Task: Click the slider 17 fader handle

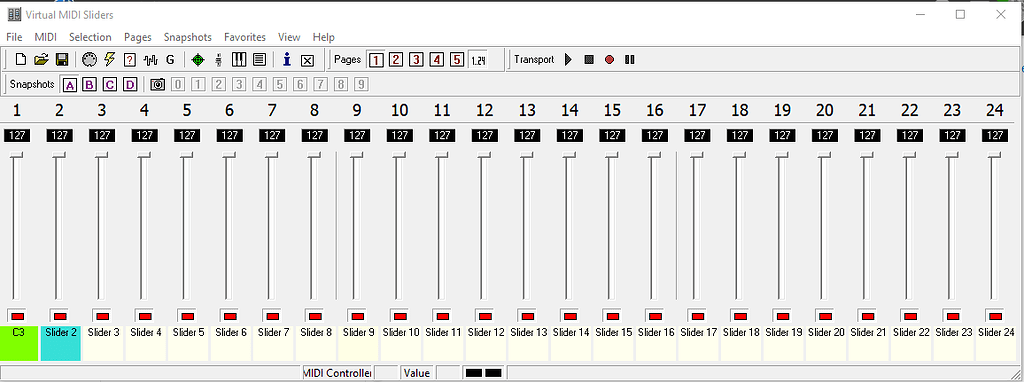Action: pyautogui.click(x=697, y=155)
